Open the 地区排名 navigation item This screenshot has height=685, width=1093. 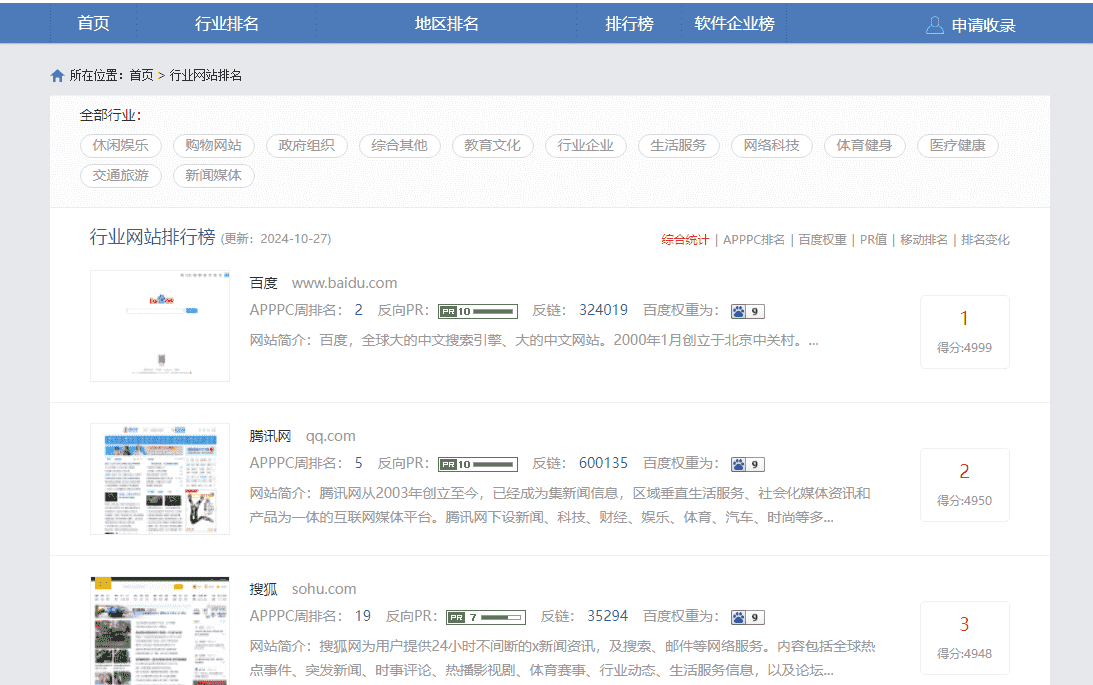tap(446, 24)
